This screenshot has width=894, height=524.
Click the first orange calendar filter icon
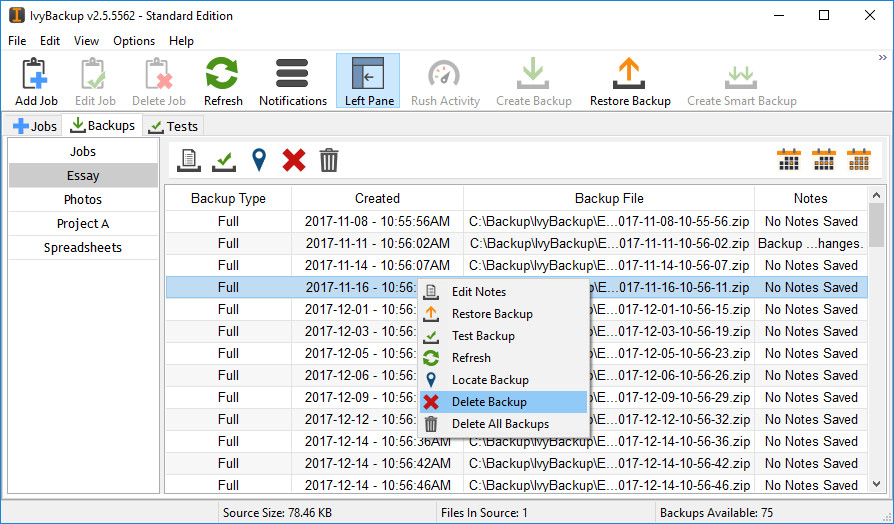point(789,160)
